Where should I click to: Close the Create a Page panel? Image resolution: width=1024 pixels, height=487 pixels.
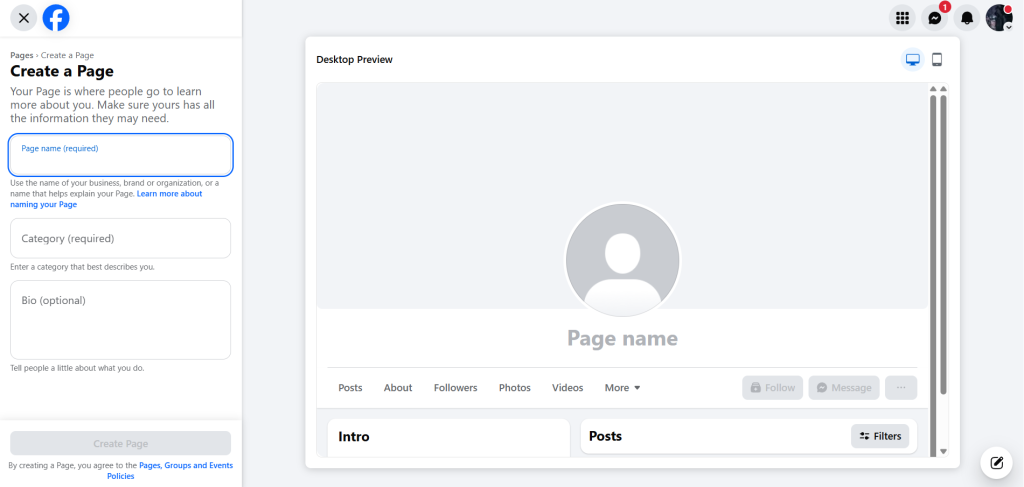click(24, 18)
